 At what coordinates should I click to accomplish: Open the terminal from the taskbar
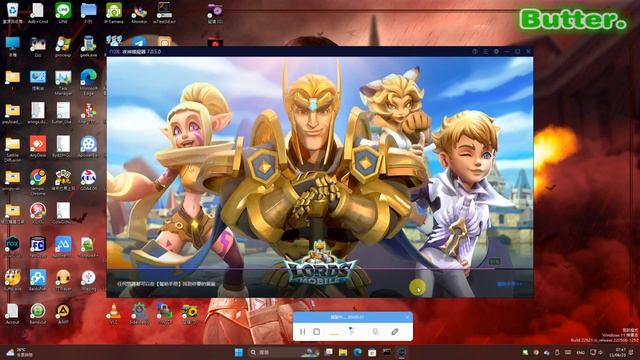[387, 352]
